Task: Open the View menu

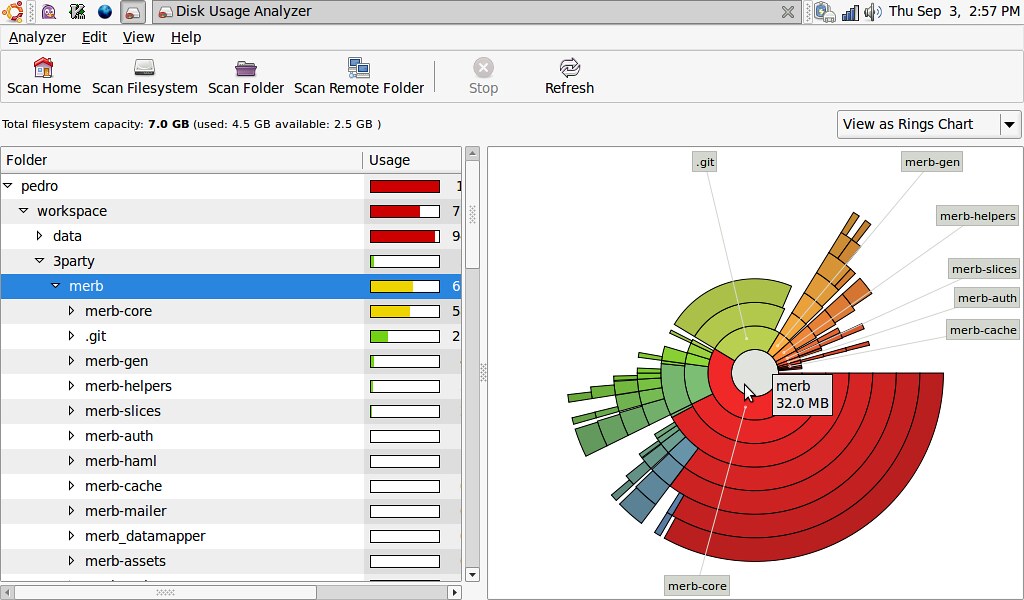Action: pos(138,37)
